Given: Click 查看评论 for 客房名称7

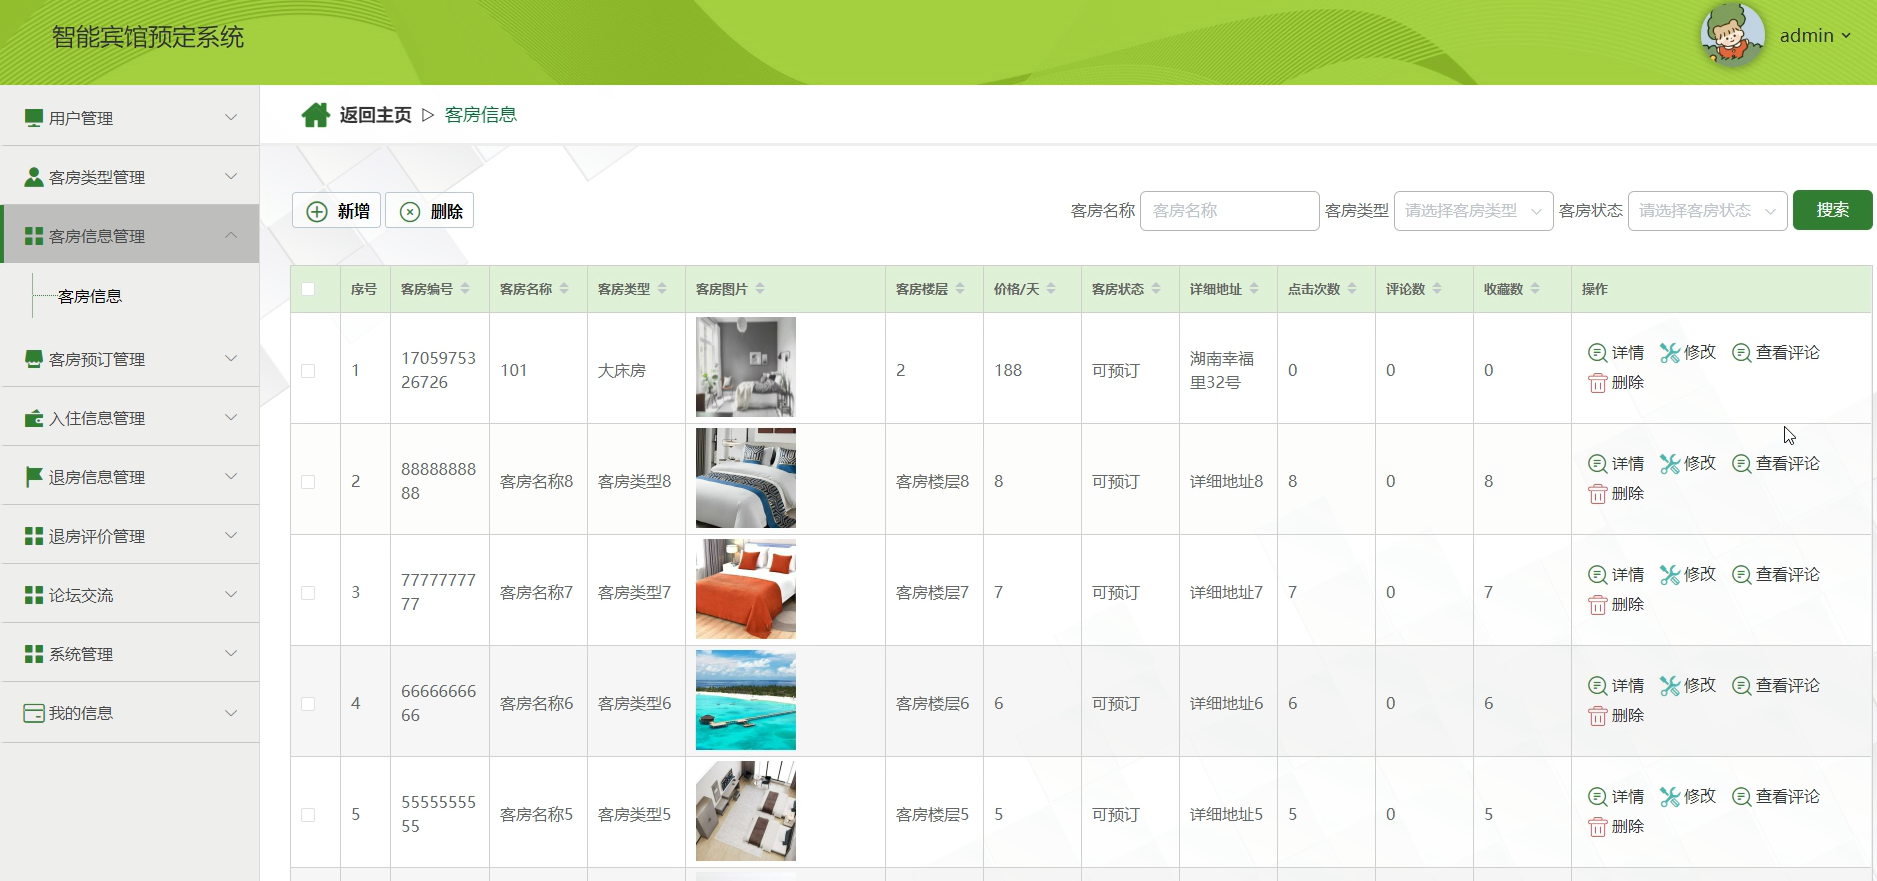Looking at the screenshot, I should (1776, 575).
